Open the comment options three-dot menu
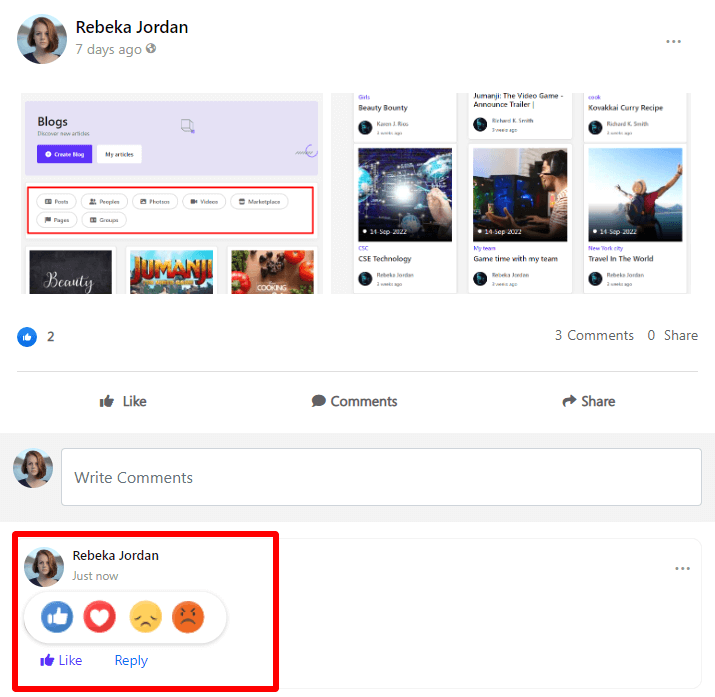 [x=682, y=569]
